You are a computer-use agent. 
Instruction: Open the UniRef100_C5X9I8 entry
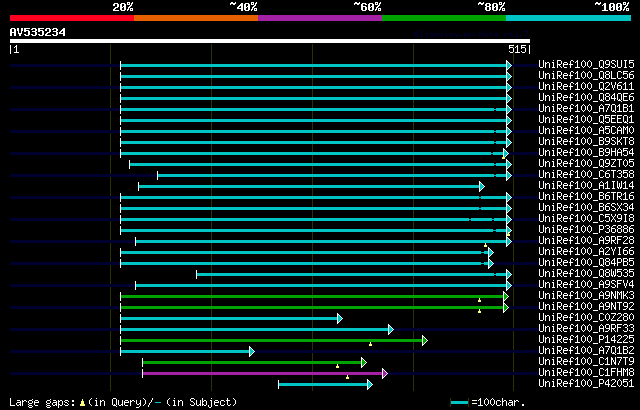click(x=586, y=219)
